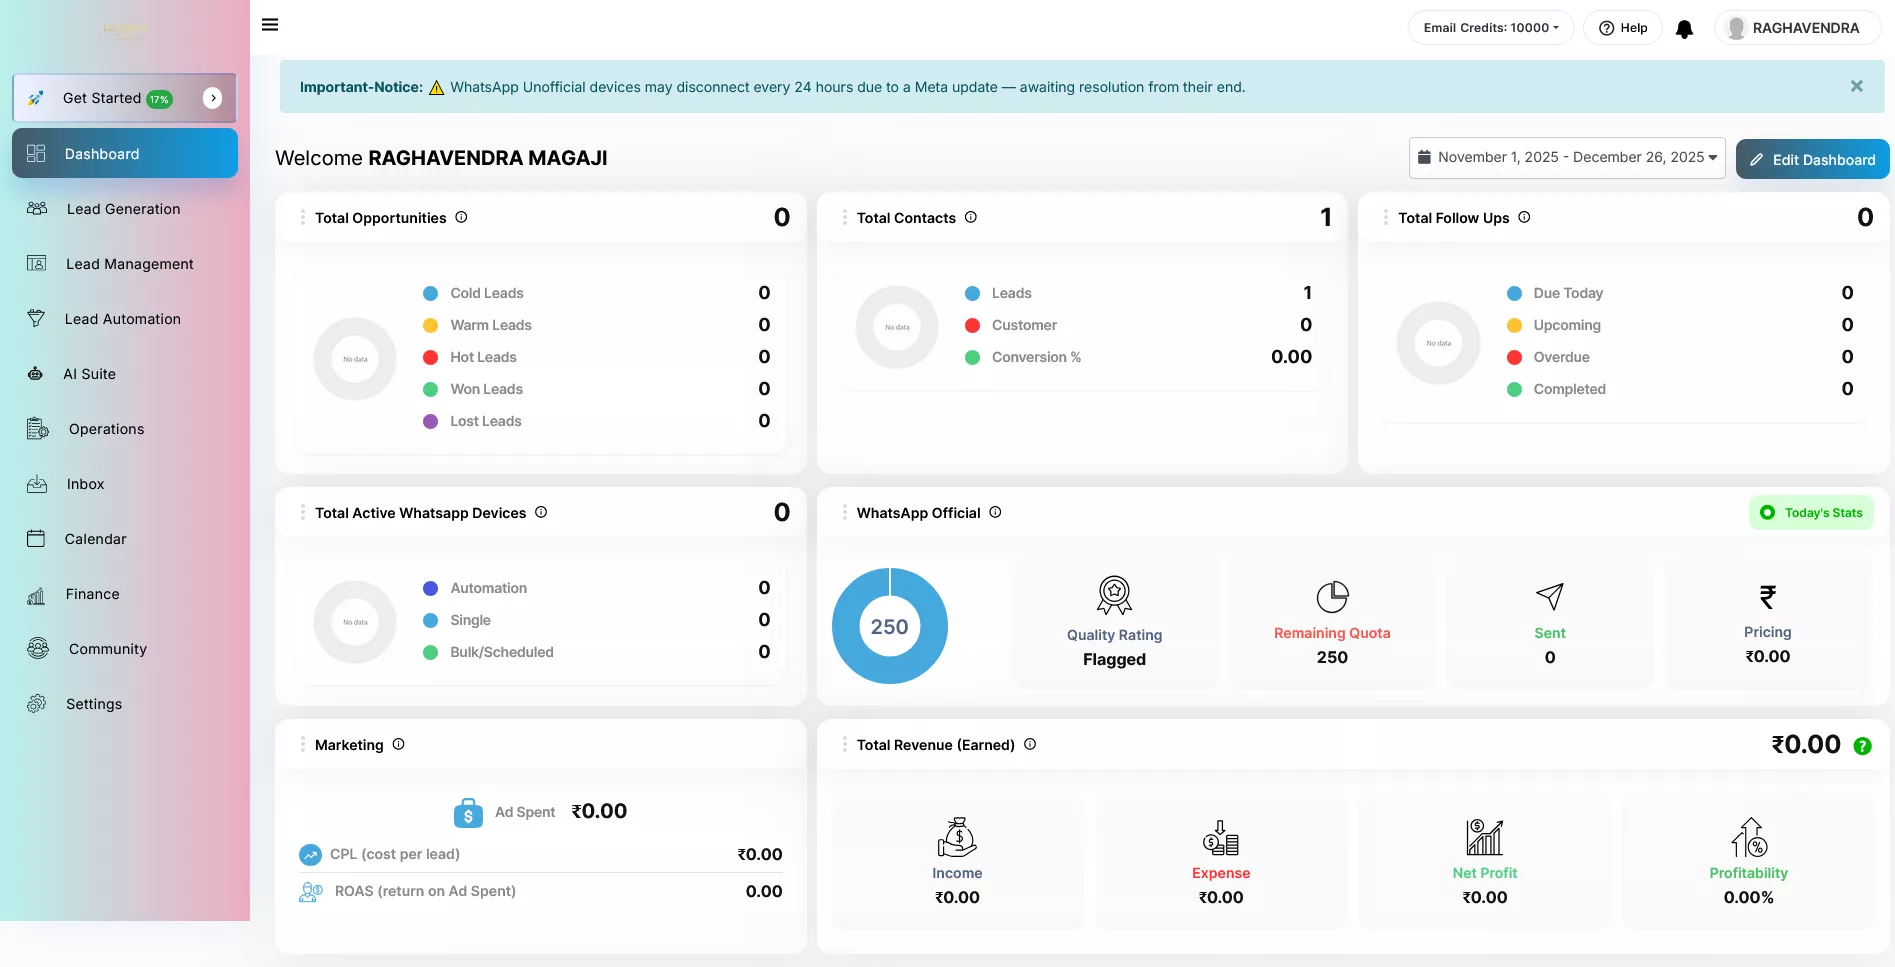
Task: Click the hamburger menu icon
Action: click(270, 25)
